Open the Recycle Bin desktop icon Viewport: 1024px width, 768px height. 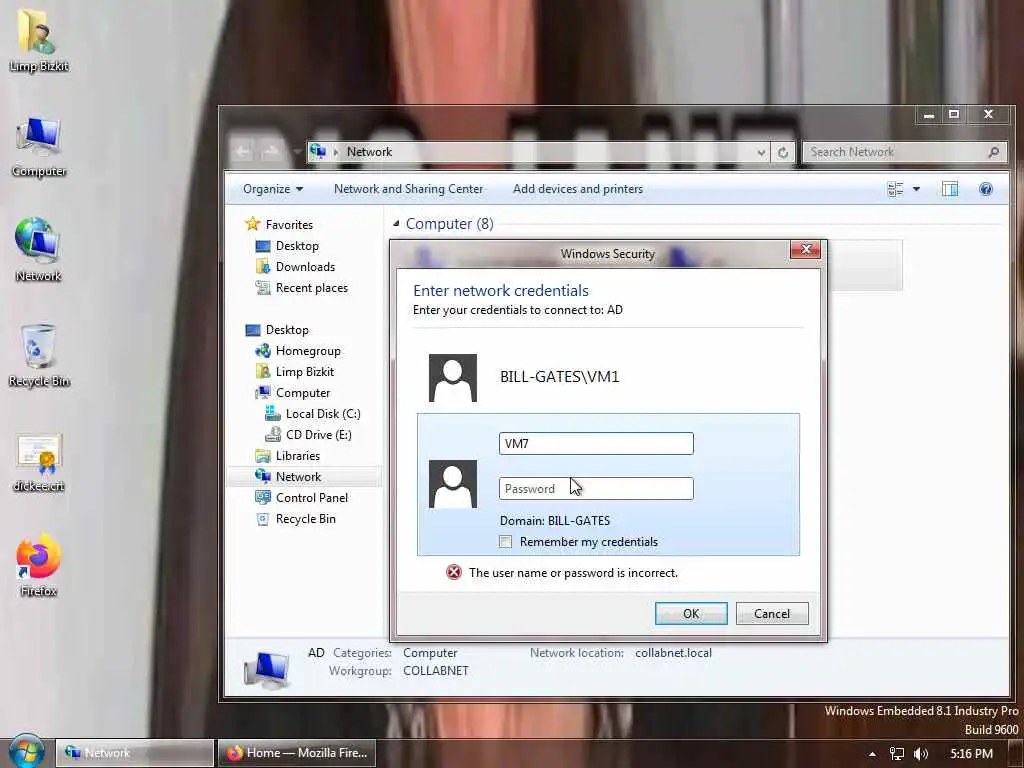click(x=39, y=356)
